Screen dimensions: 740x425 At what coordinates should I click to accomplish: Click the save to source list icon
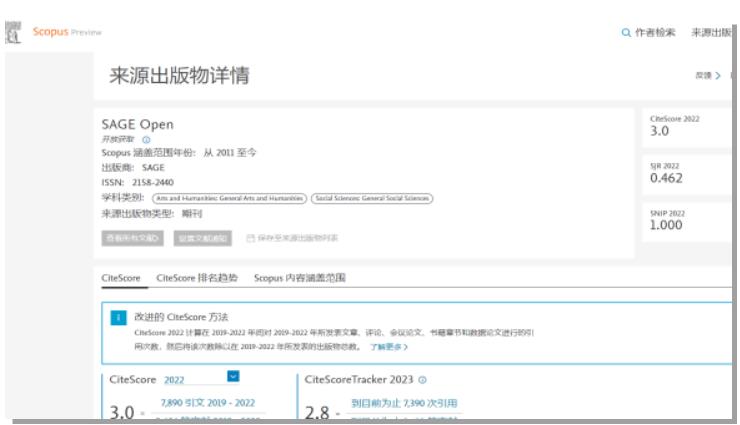[x=251, y=238]
